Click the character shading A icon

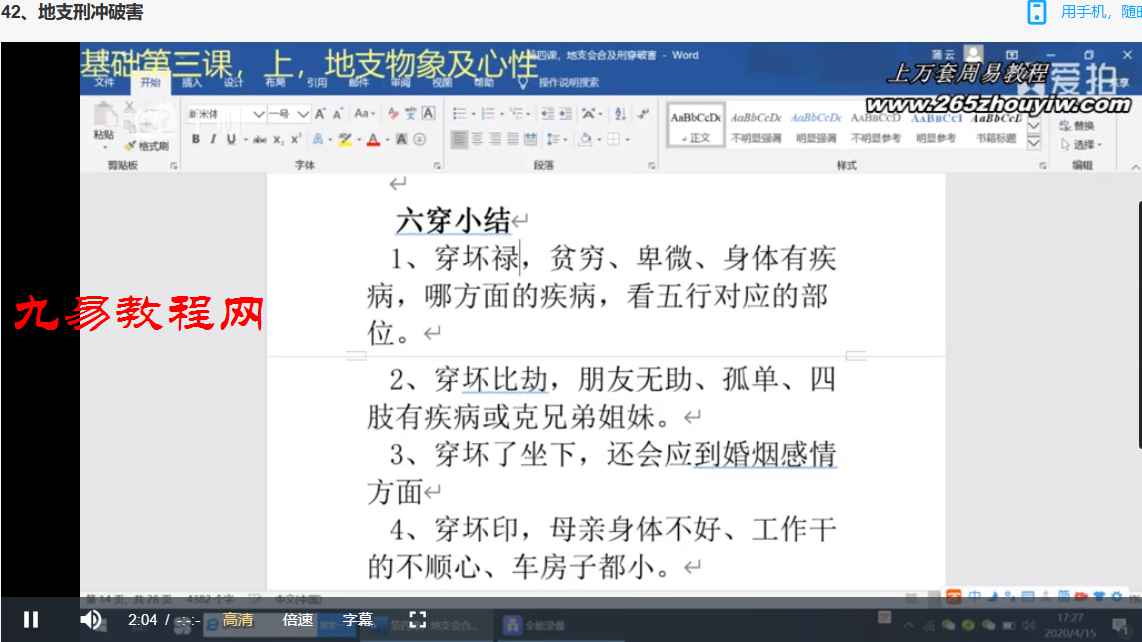[401, 139]
